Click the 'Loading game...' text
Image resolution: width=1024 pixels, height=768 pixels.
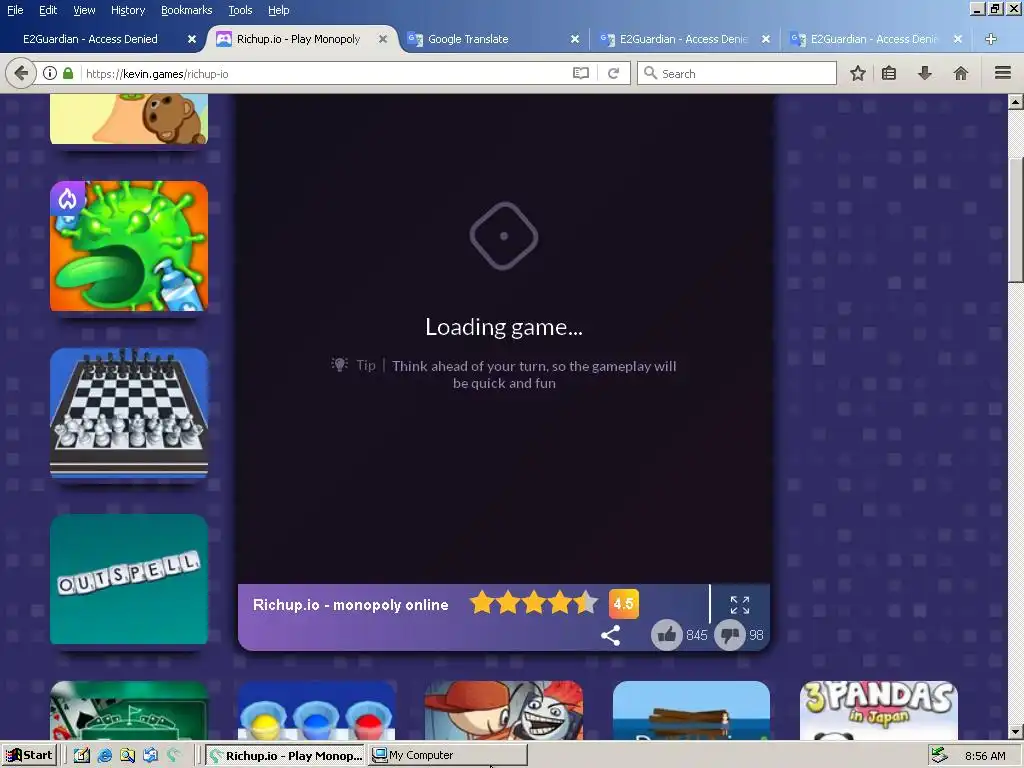click(x=504, y=327)
